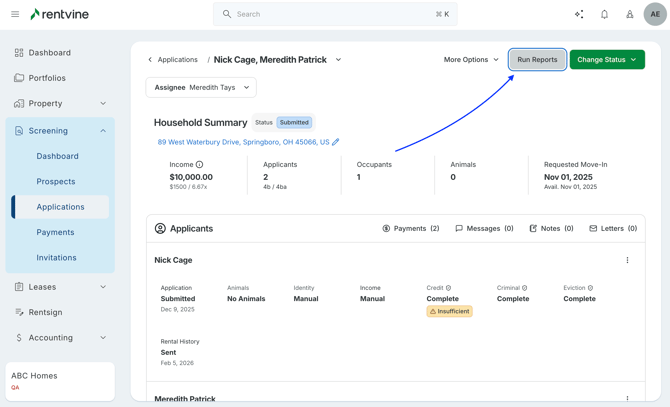Open the hamburger menu icon

15,14
